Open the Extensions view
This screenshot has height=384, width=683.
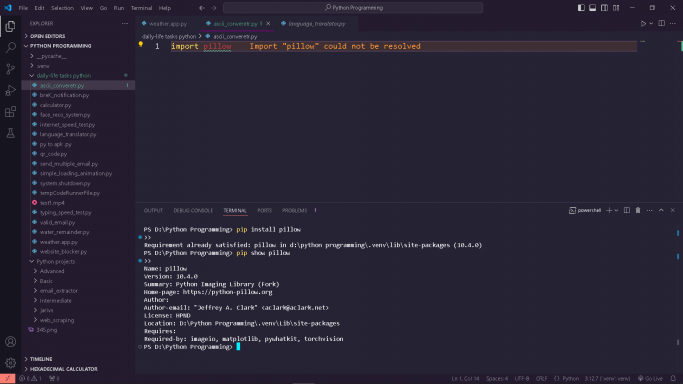10,111
